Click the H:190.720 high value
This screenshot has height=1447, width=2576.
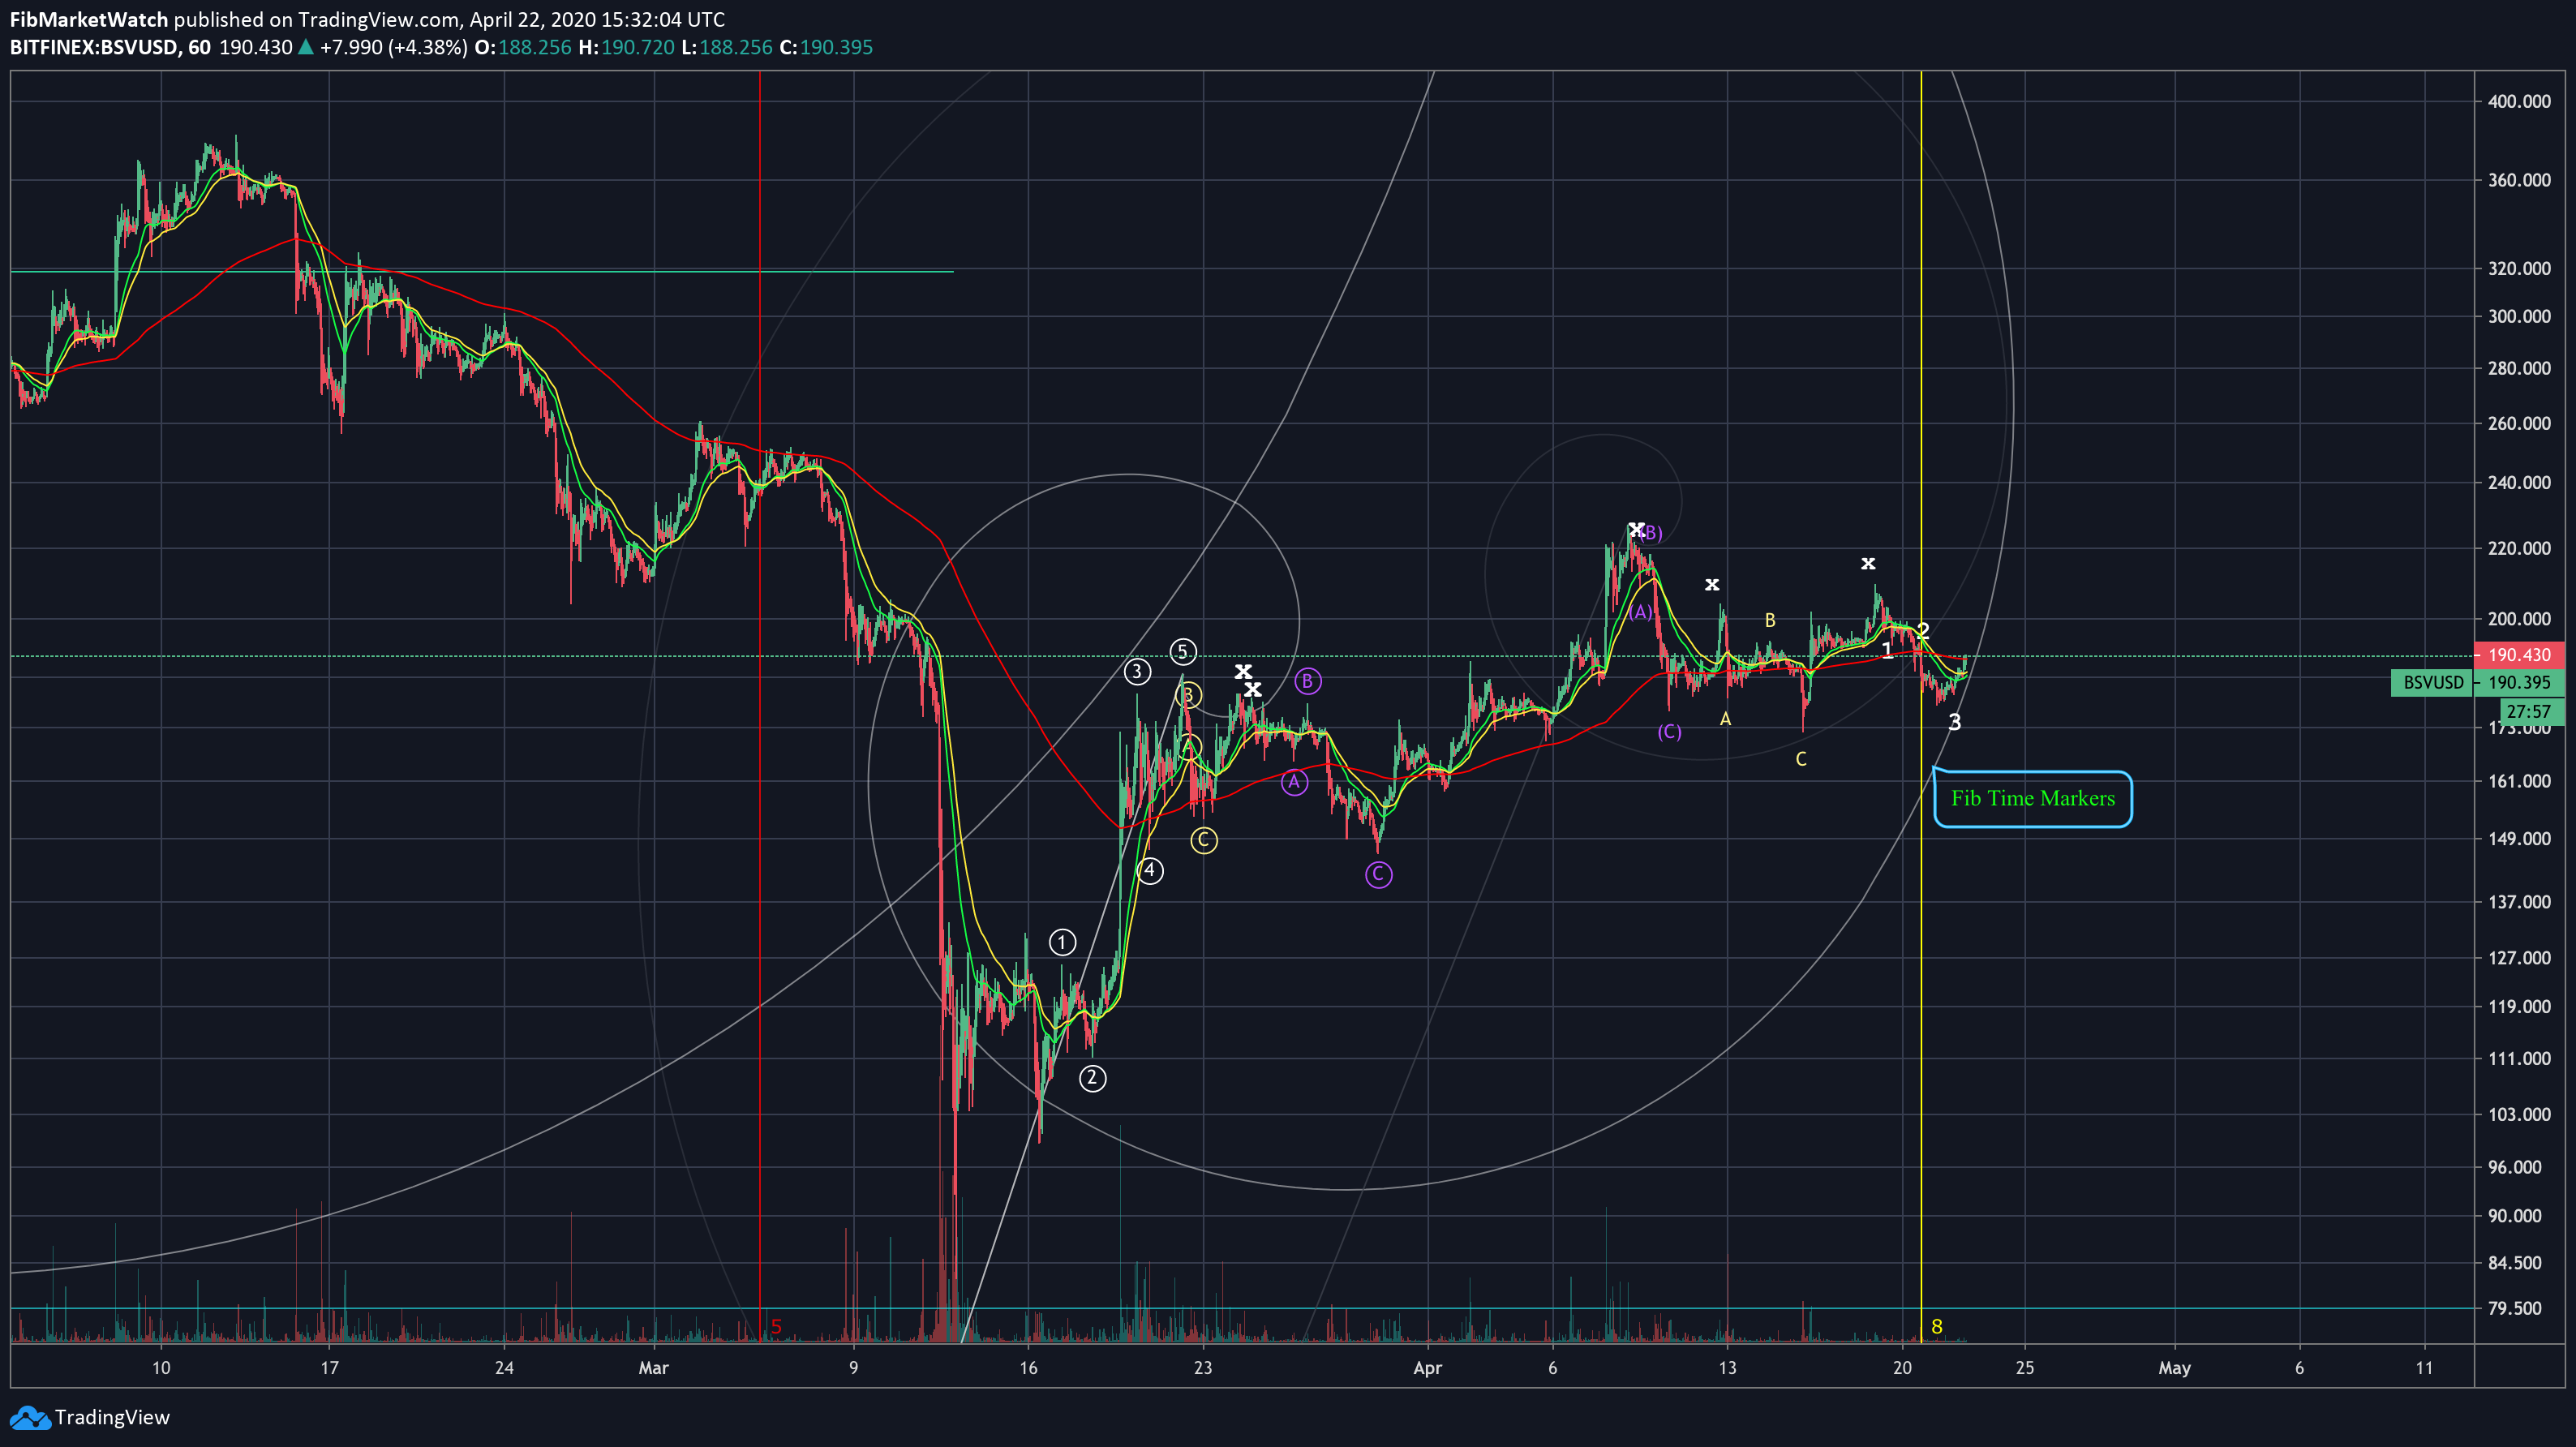click(x=627, y=47)
